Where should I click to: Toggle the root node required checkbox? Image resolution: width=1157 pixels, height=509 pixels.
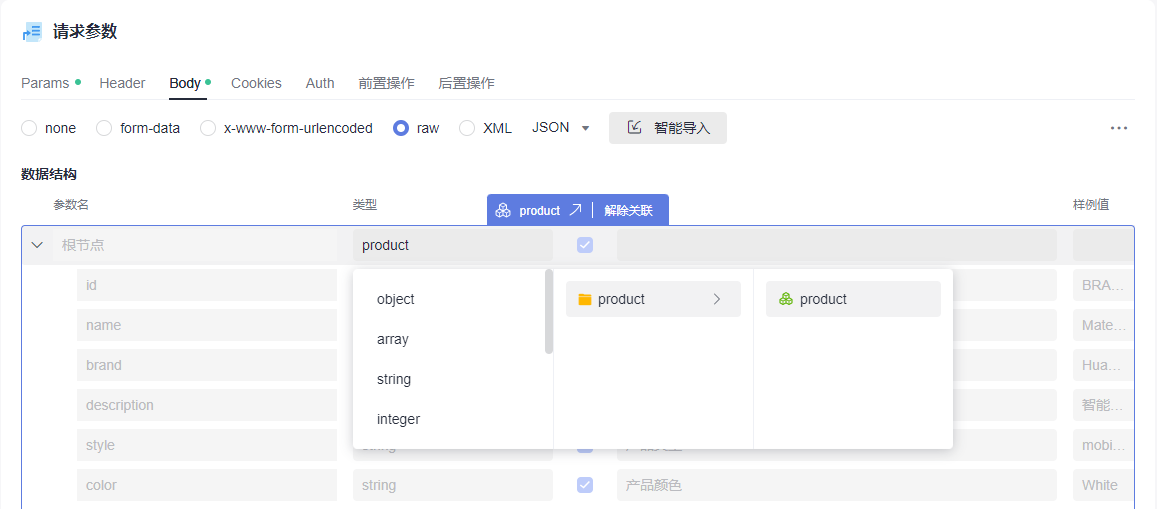pos(585,245)
